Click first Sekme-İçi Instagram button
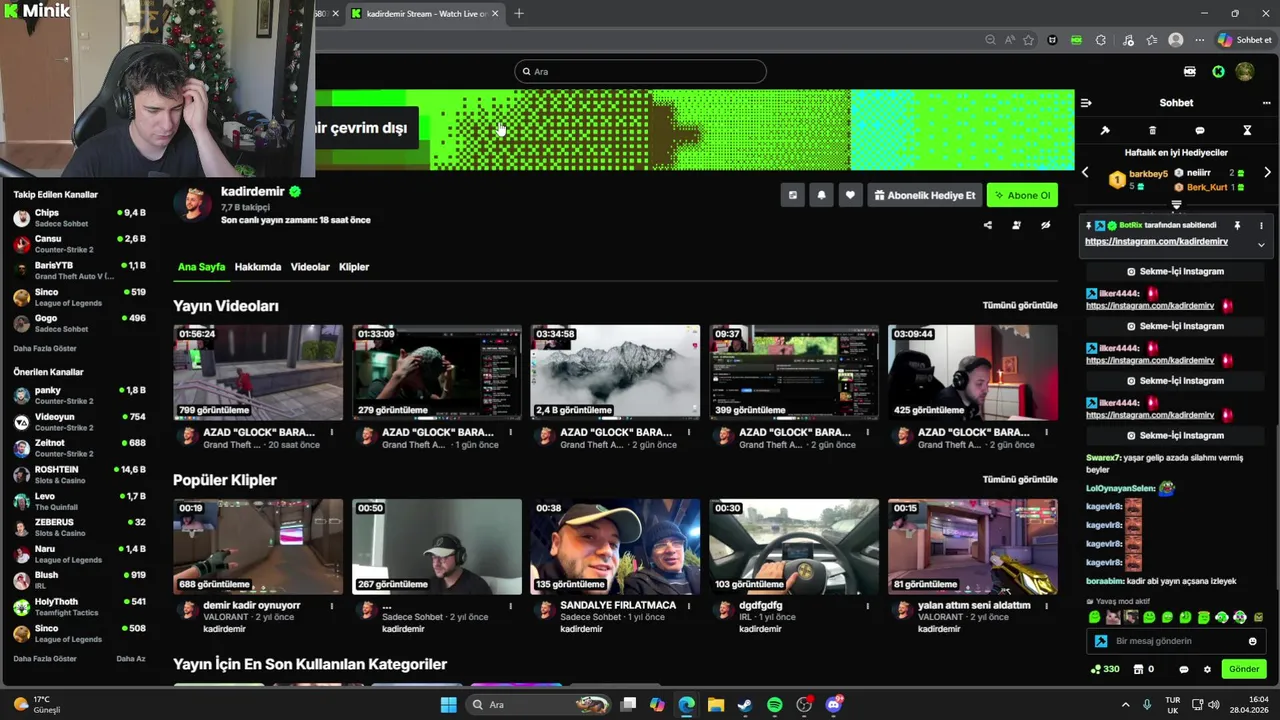Viewport: 1280px width, 720px height. point(1175,271)
